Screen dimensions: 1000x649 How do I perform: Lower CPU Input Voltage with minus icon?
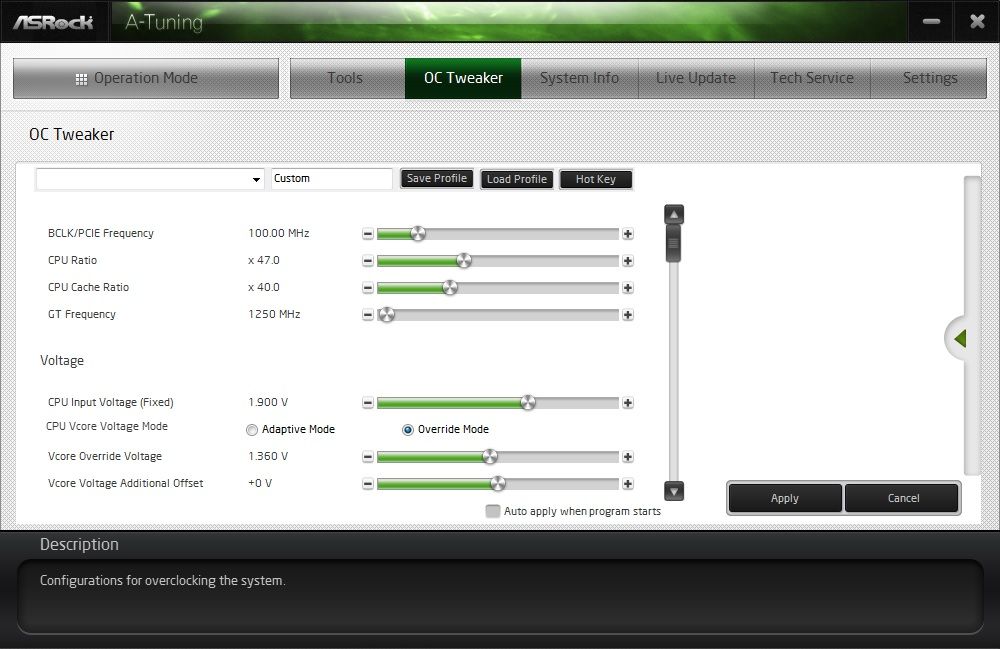coord(367,403)
